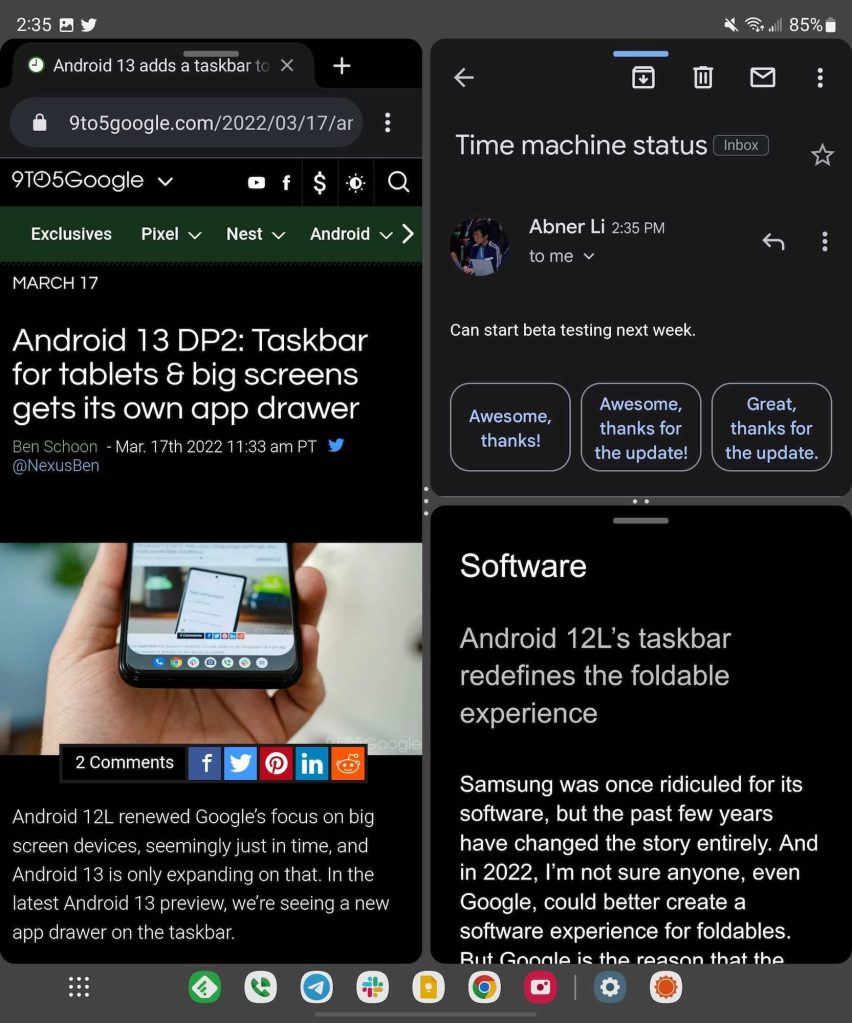Screen dimensions: 852x1023
Task: Expand the Pixel menu in the site nav
Action: pyautogui.click(x=171, y=234)
